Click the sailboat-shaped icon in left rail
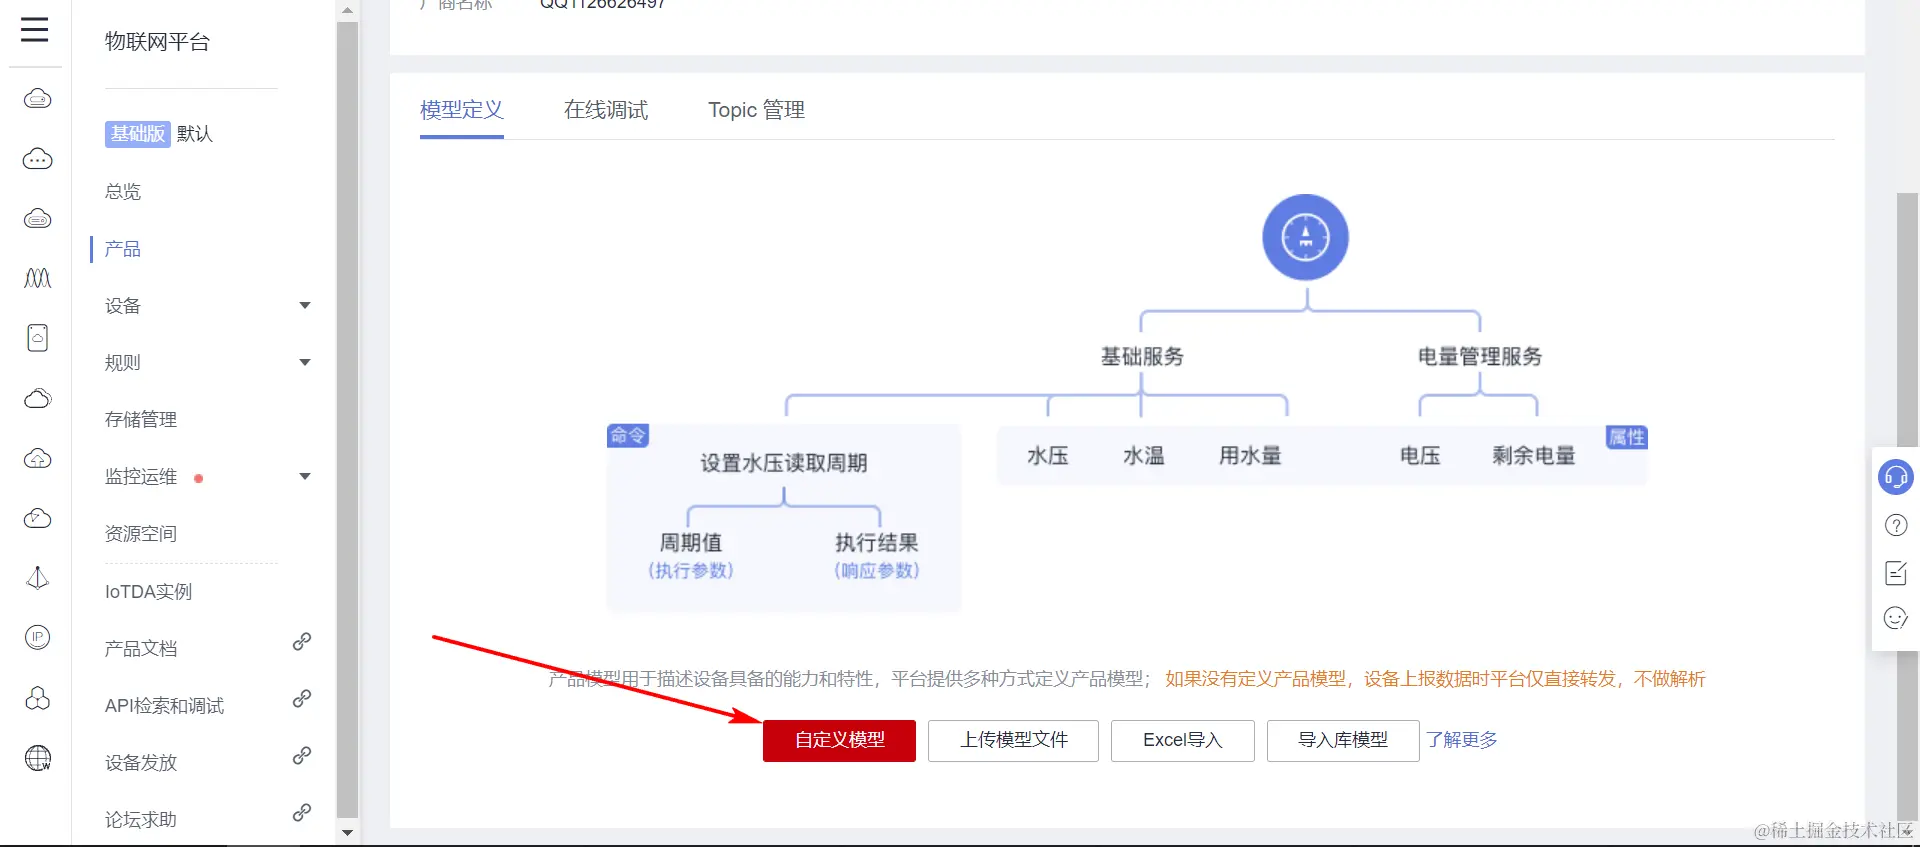 tap(37, 578)
